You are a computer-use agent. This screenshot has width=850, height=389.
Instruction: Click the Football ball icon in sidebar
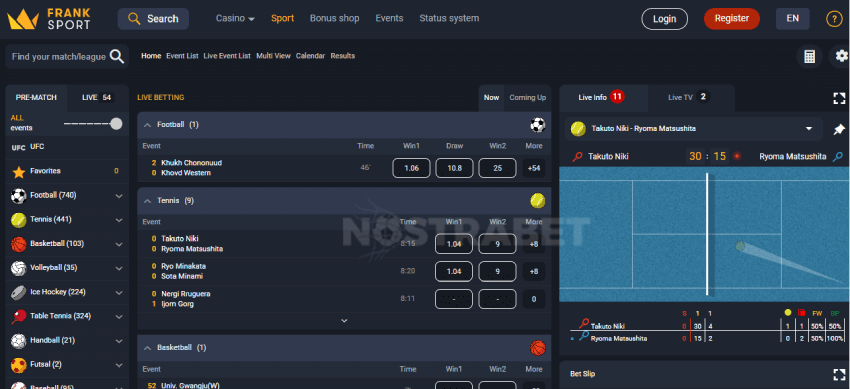[x=19, y=196]
